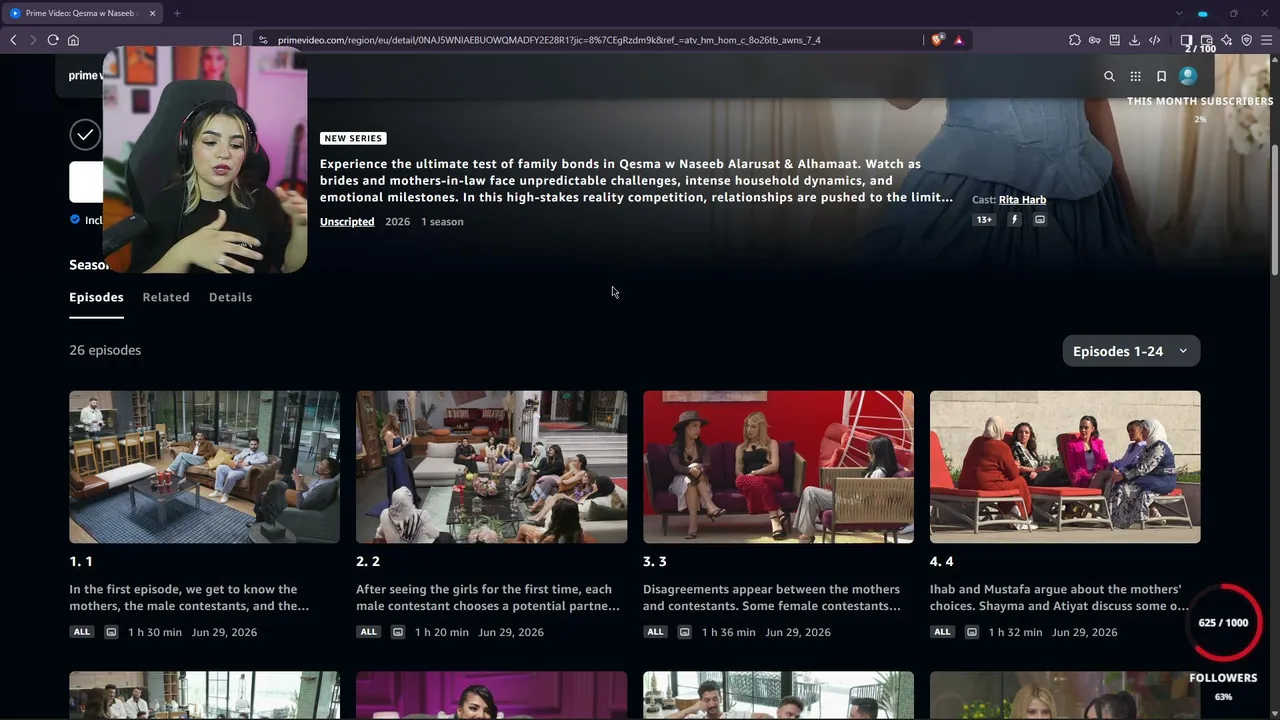Select the Prime Video: Qesma w Naseeb tab

[84, 13]
